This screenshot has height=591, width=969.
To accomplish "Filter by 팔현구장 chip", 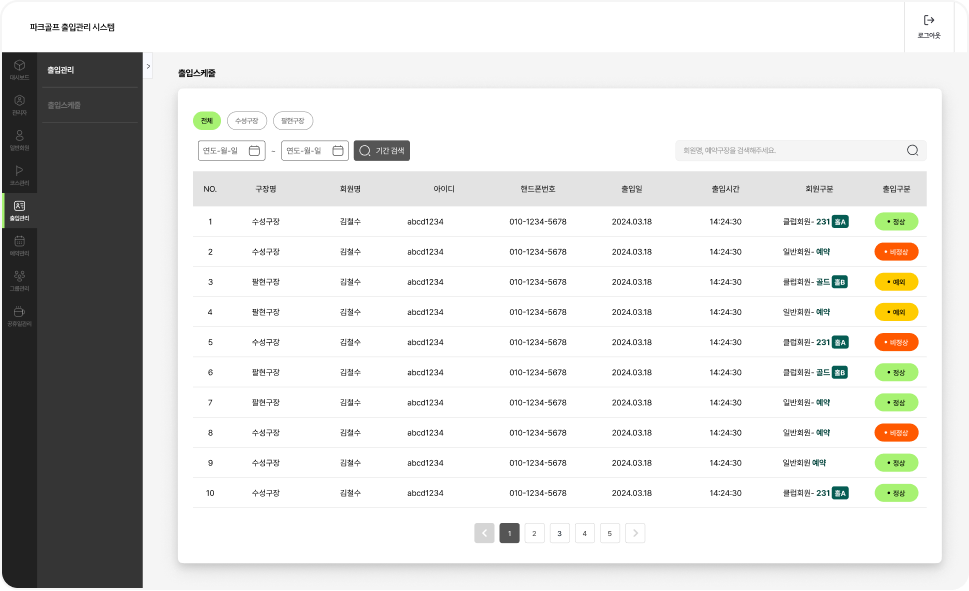I will pyautogui.click(x=293, y=121).
